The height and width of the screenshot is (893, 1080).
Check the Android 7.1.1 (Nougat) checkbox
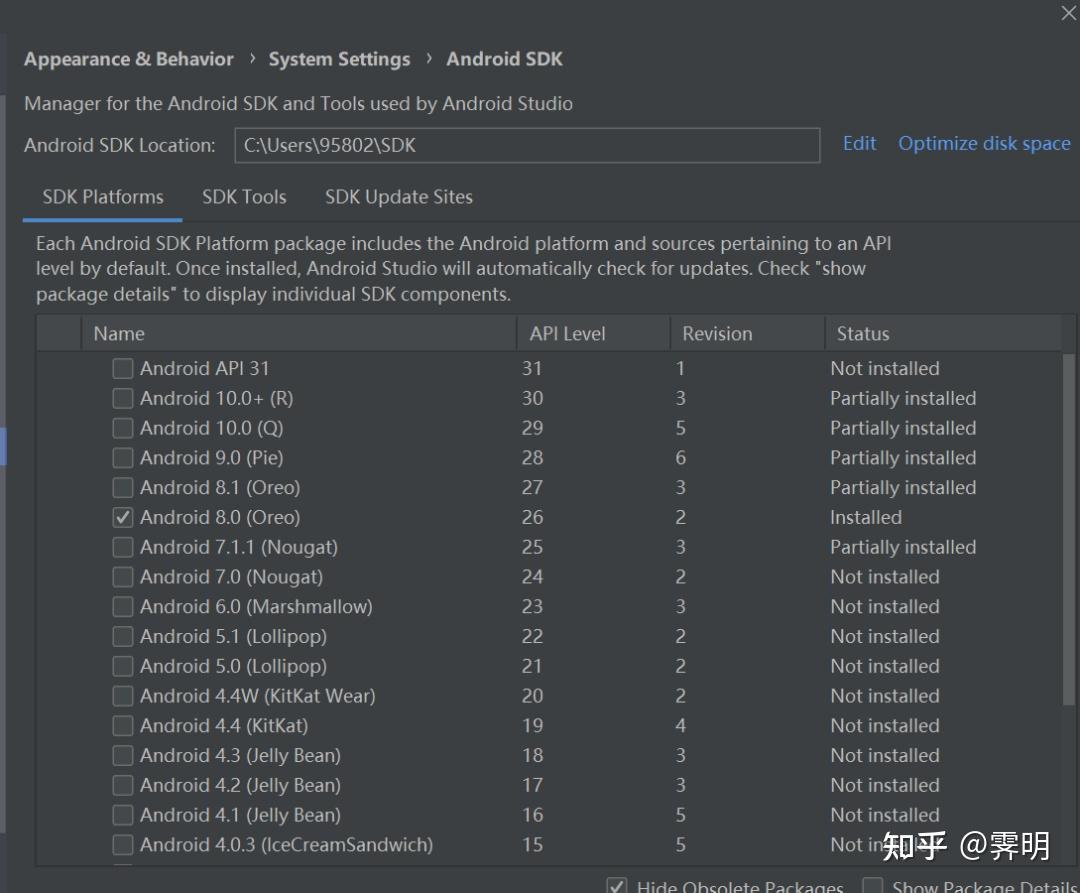click(x=123, y=547)
